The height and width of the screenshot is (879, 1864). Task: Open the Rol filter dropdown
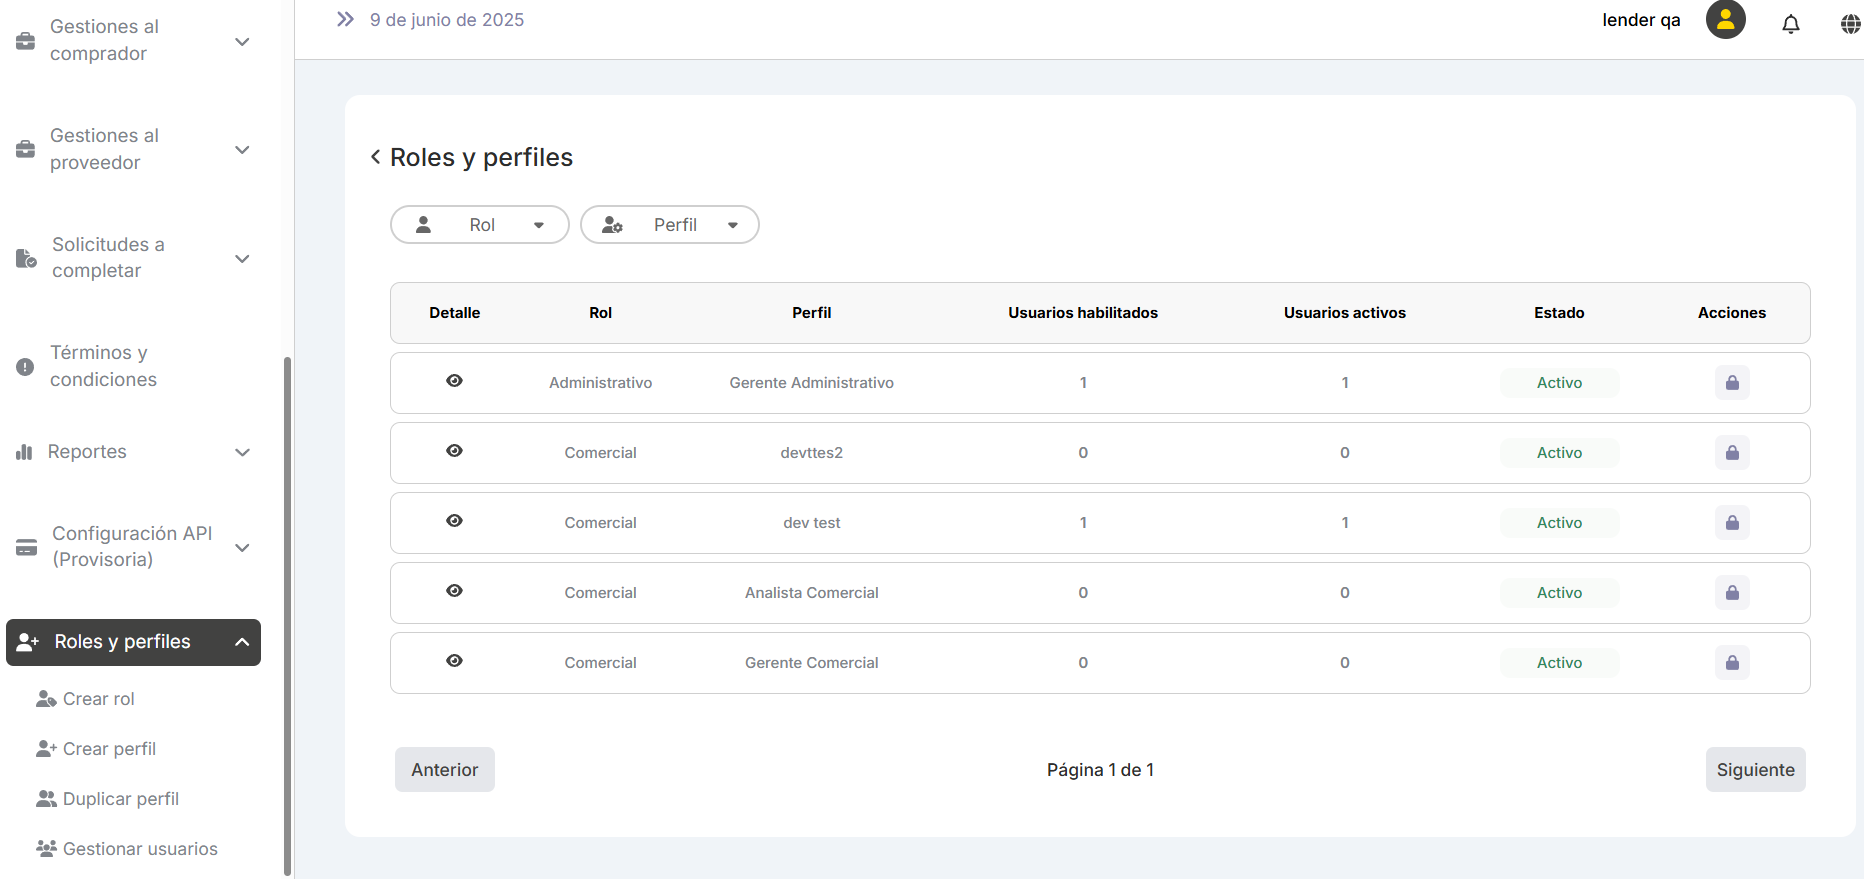pyautogui.click(x=480, y=225)
